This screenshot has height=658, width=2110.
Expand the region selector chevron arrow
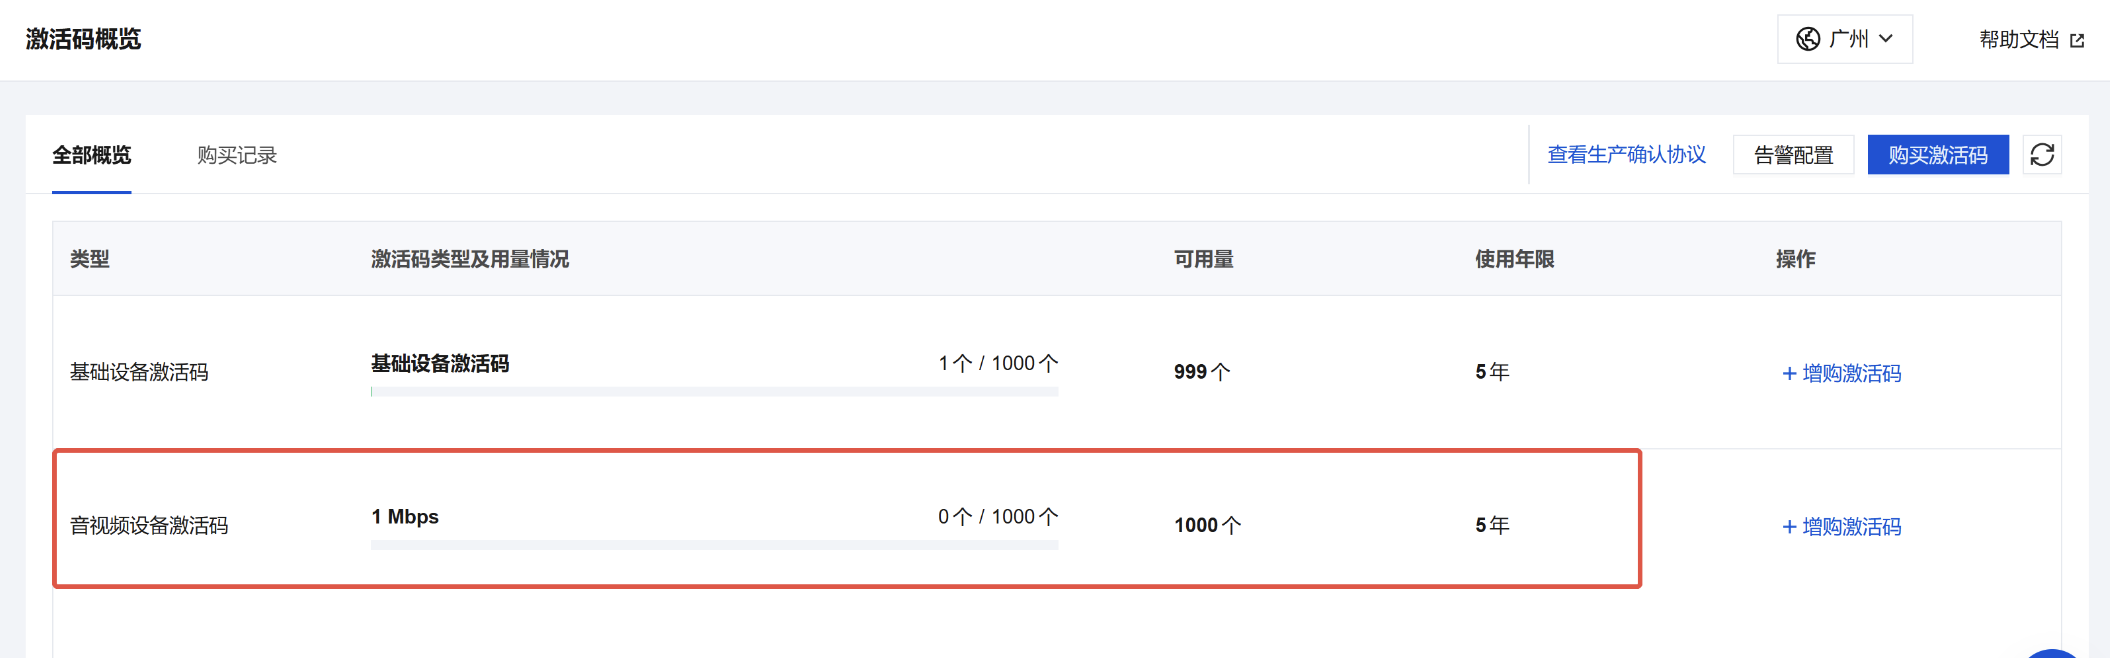coord(1886,39)
